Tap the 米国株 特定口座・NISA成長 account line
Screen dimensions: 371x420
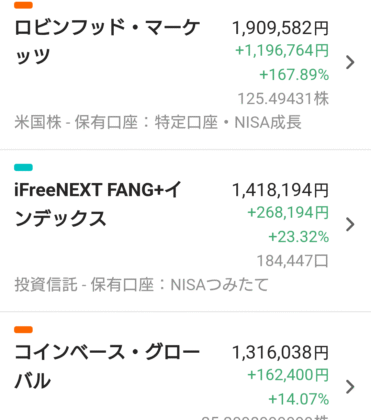158,122
